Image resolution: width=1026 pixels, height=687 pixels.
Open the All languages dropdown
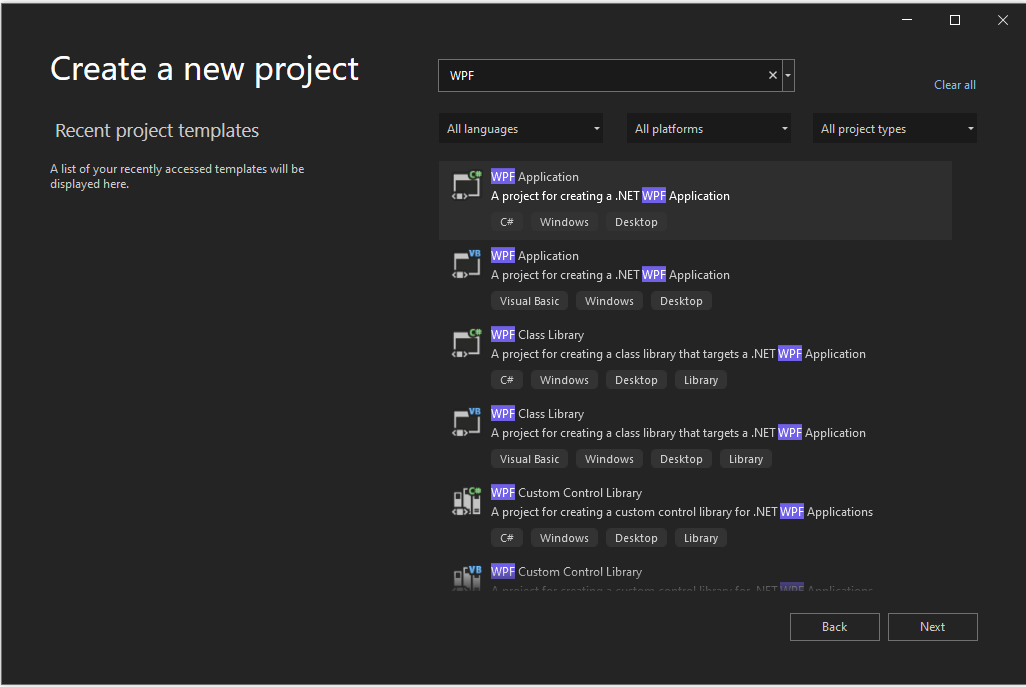[521, 128]
